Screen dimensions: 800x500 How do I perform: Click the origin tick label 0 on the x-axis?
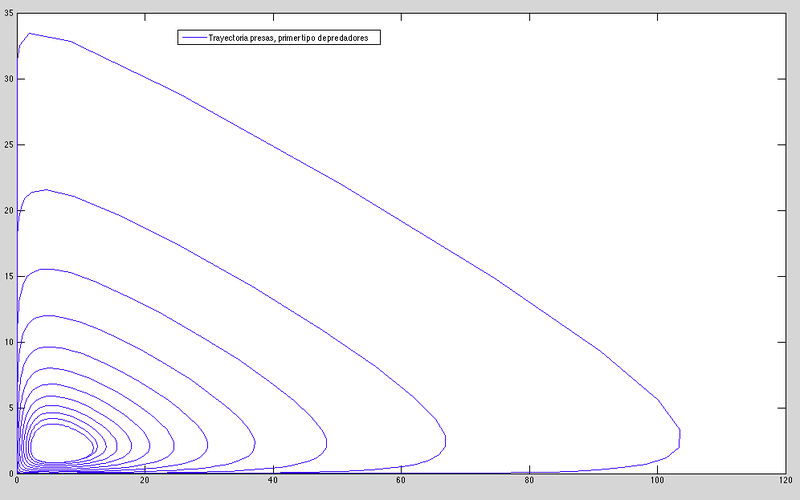18,483
